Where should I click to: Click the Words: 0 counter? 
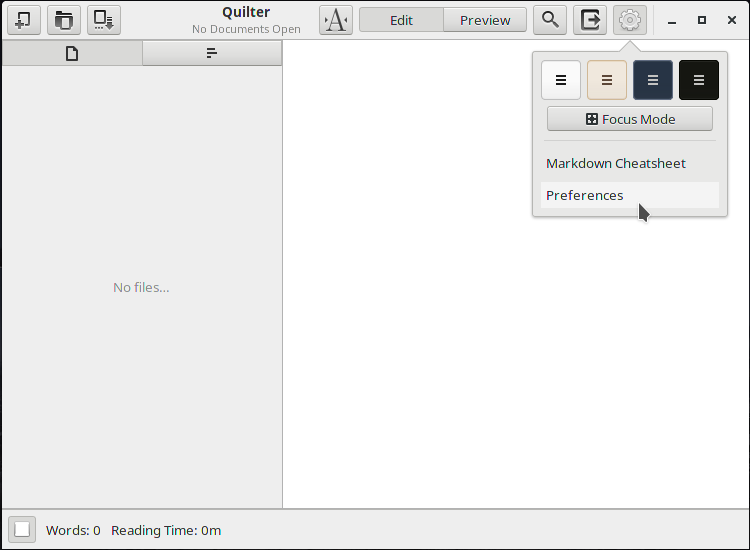(x=73, y=530)
